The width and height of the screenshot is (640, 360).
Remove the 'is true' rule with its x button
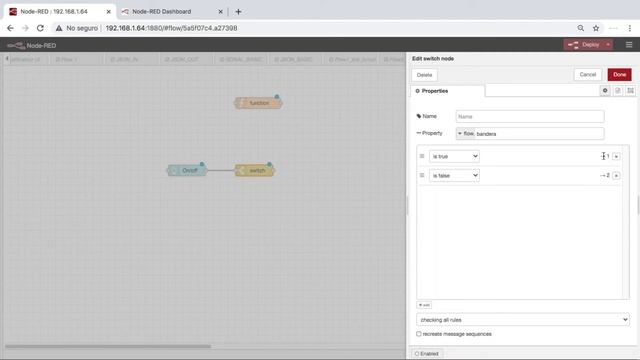point(616,156)
